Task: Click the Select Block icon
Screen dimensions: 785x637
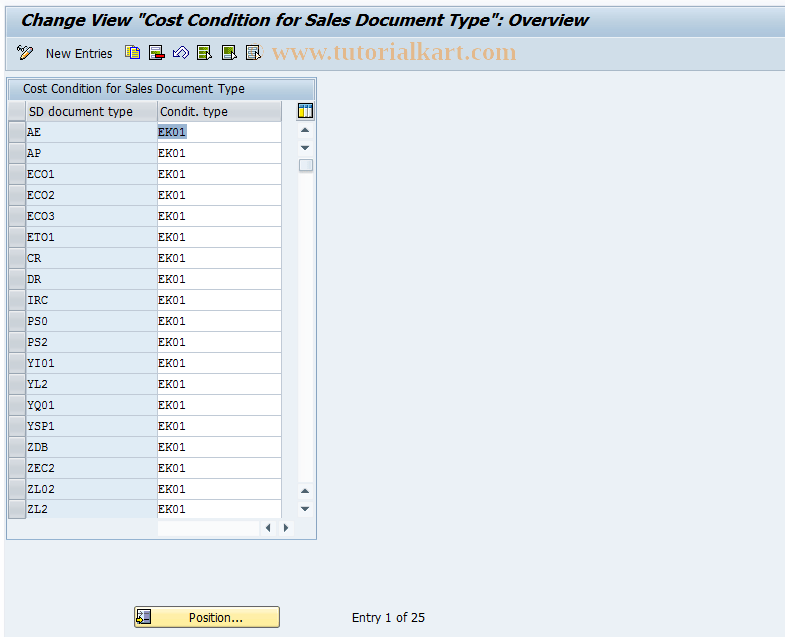Action: tap(229, 53)
